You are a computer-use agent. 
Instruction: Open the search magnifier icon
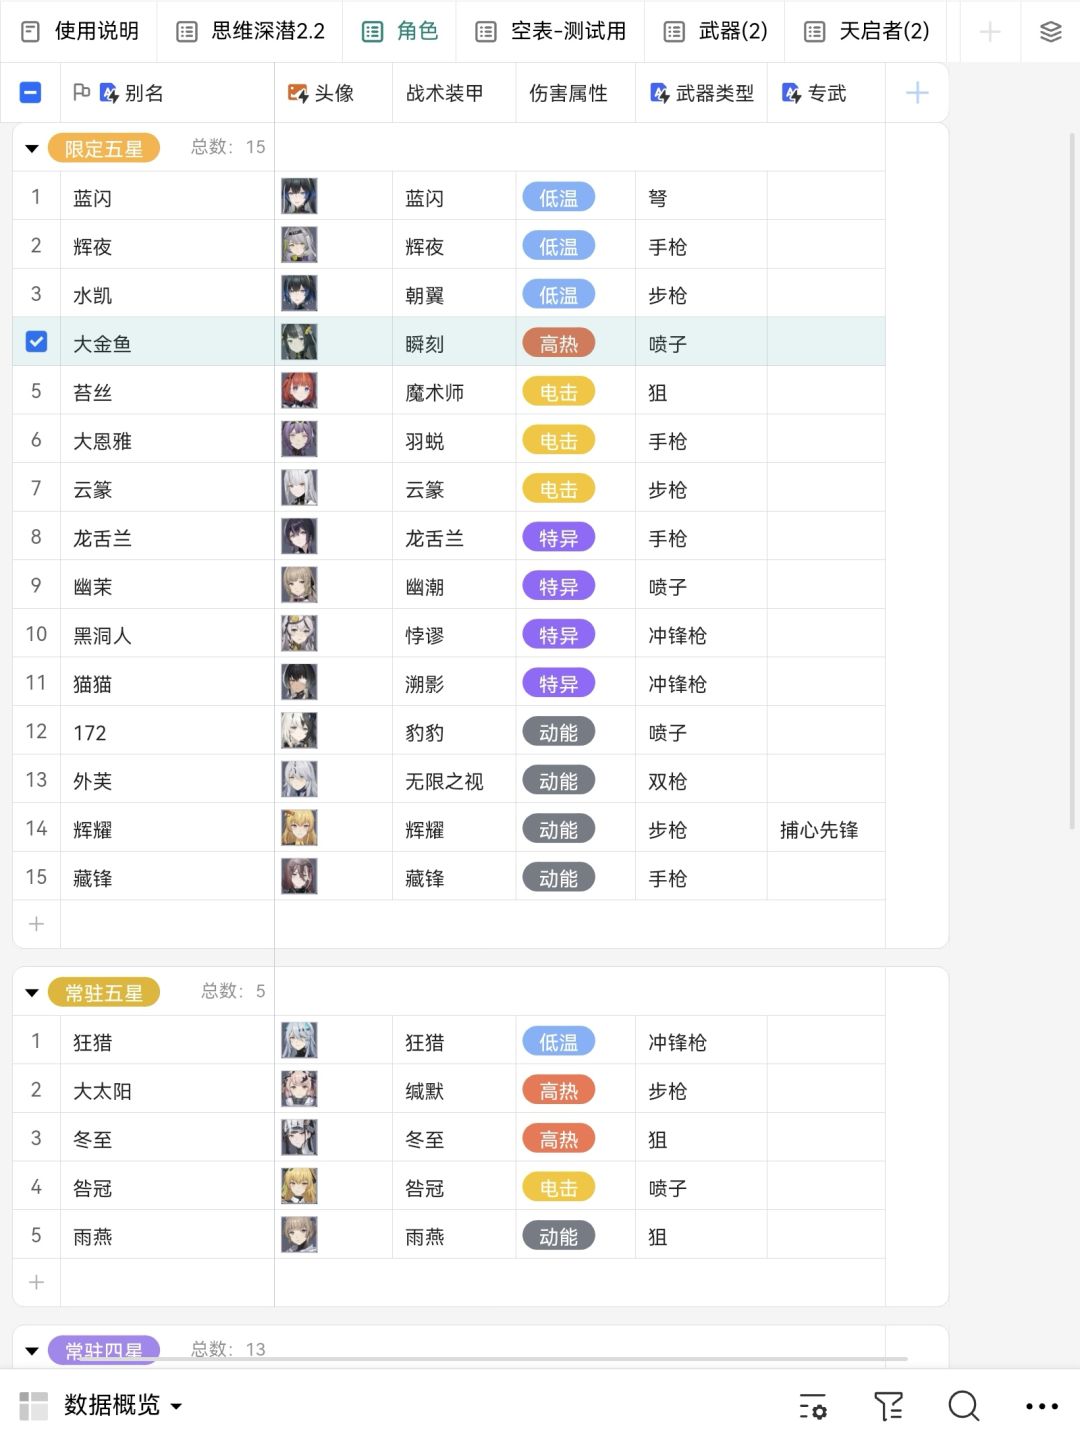point(964,1405)
